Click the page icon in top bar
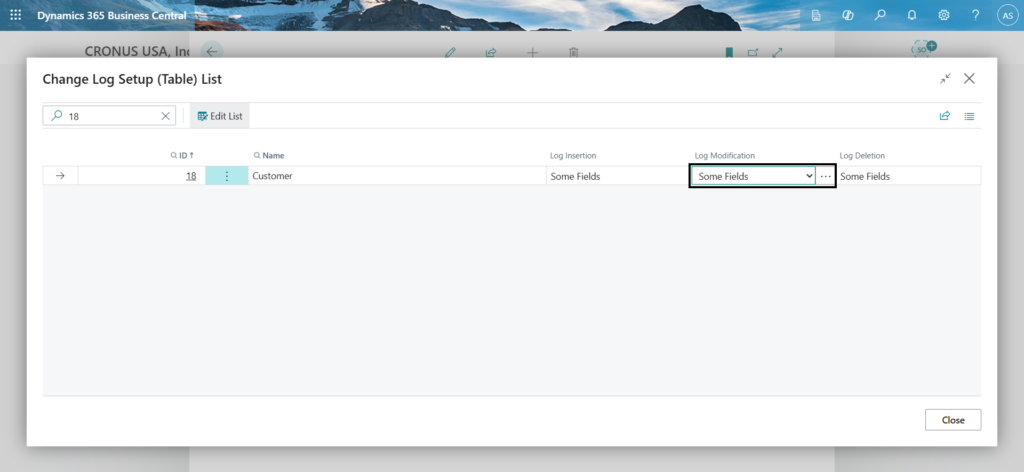This screenshot has height=472, width=1024. point(816,15)
